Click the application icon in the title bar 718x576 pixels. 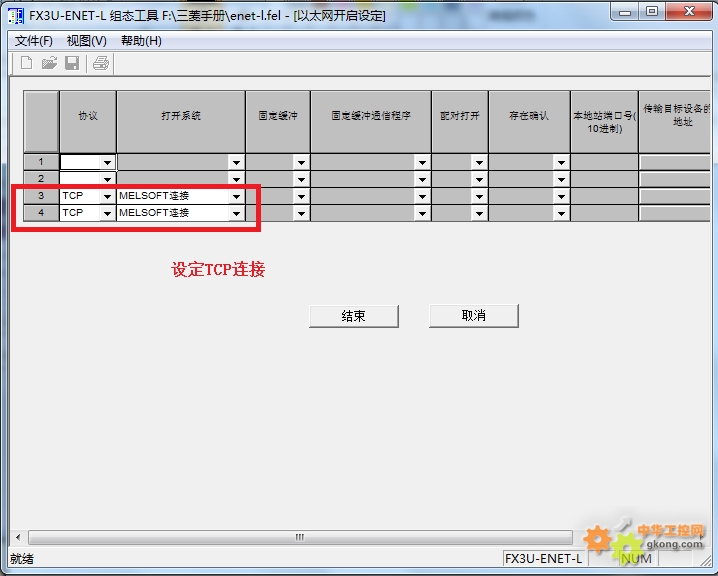coord(16,16)
